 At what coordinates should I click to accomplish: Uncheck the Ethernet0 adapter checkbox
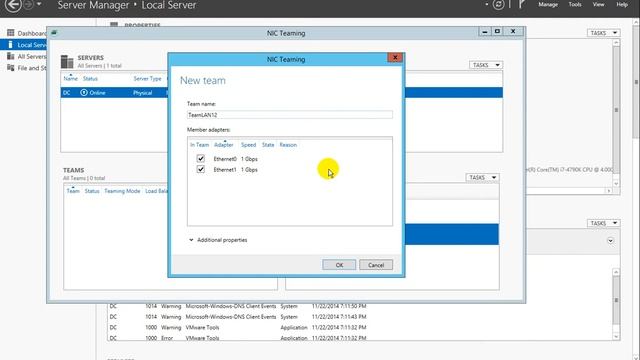[200, 158]
